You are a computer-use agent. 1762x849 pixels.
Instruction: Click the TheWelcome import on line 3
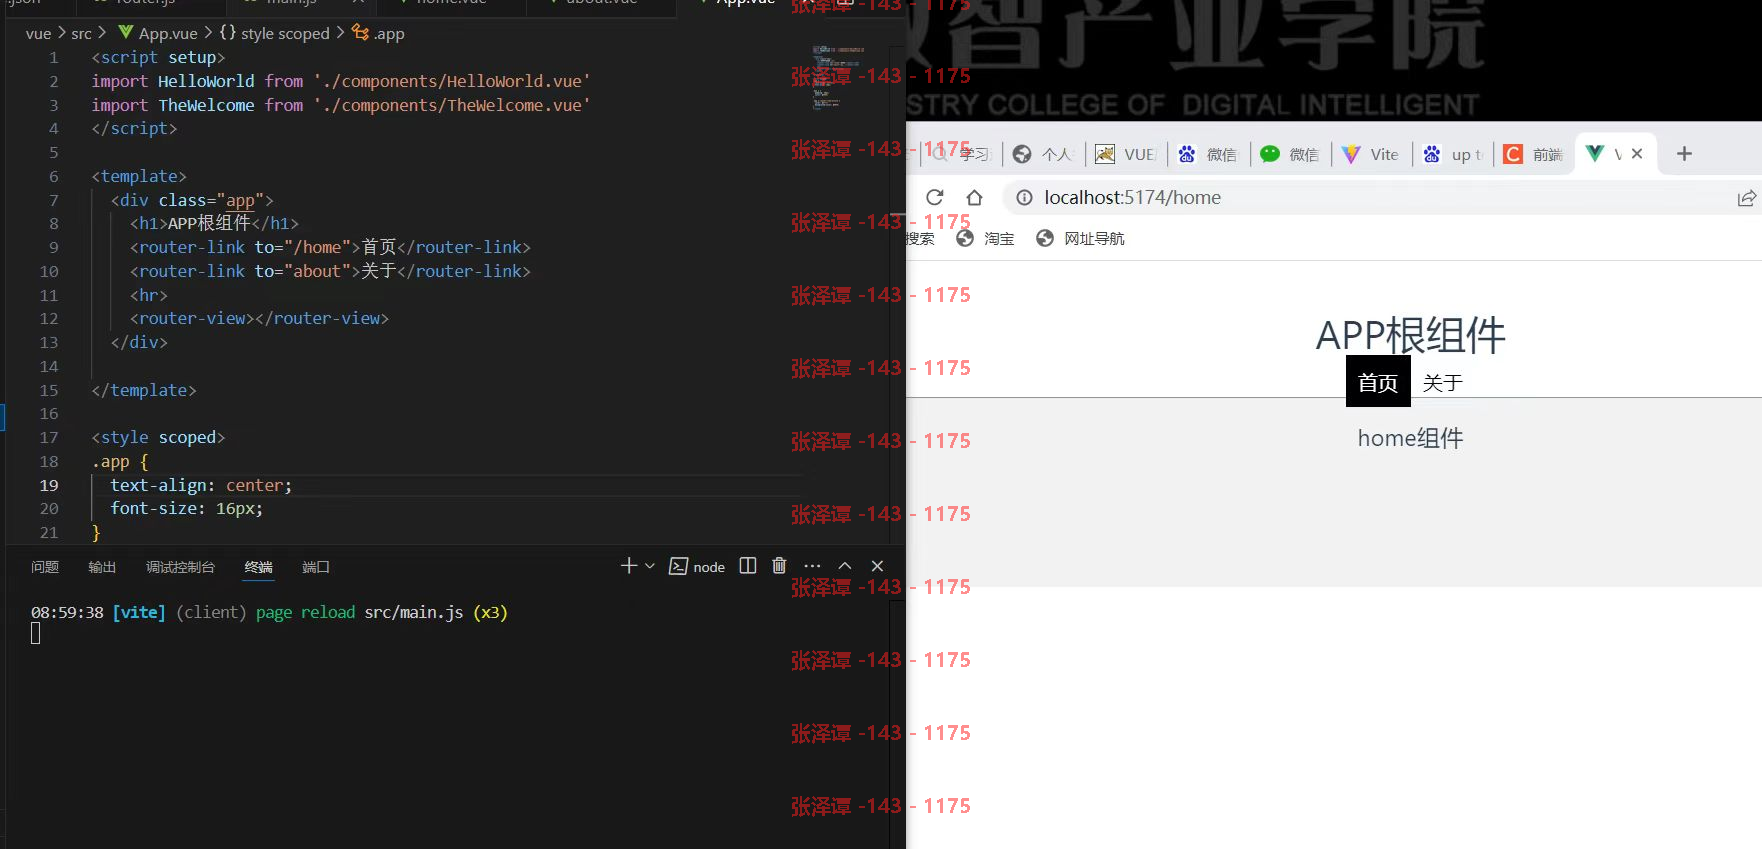pyautogui.click(x=341, y=105)
